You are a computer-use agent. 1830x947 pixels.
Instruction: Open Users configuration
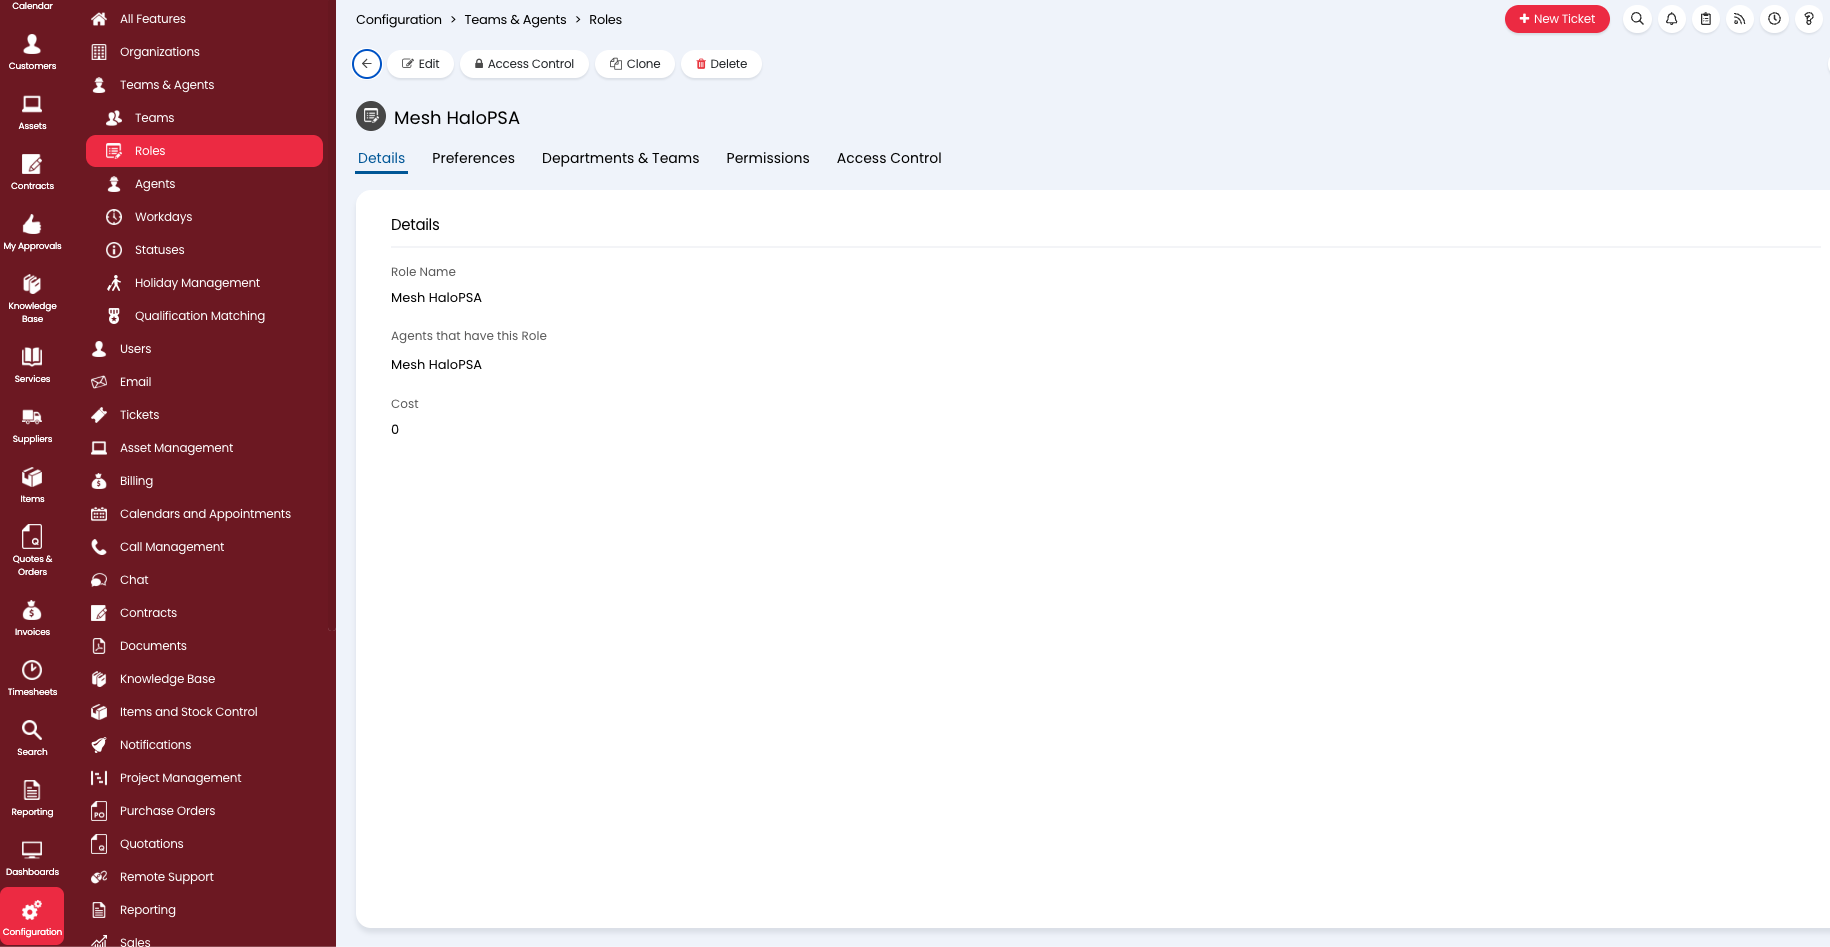(x=205, y=349)
